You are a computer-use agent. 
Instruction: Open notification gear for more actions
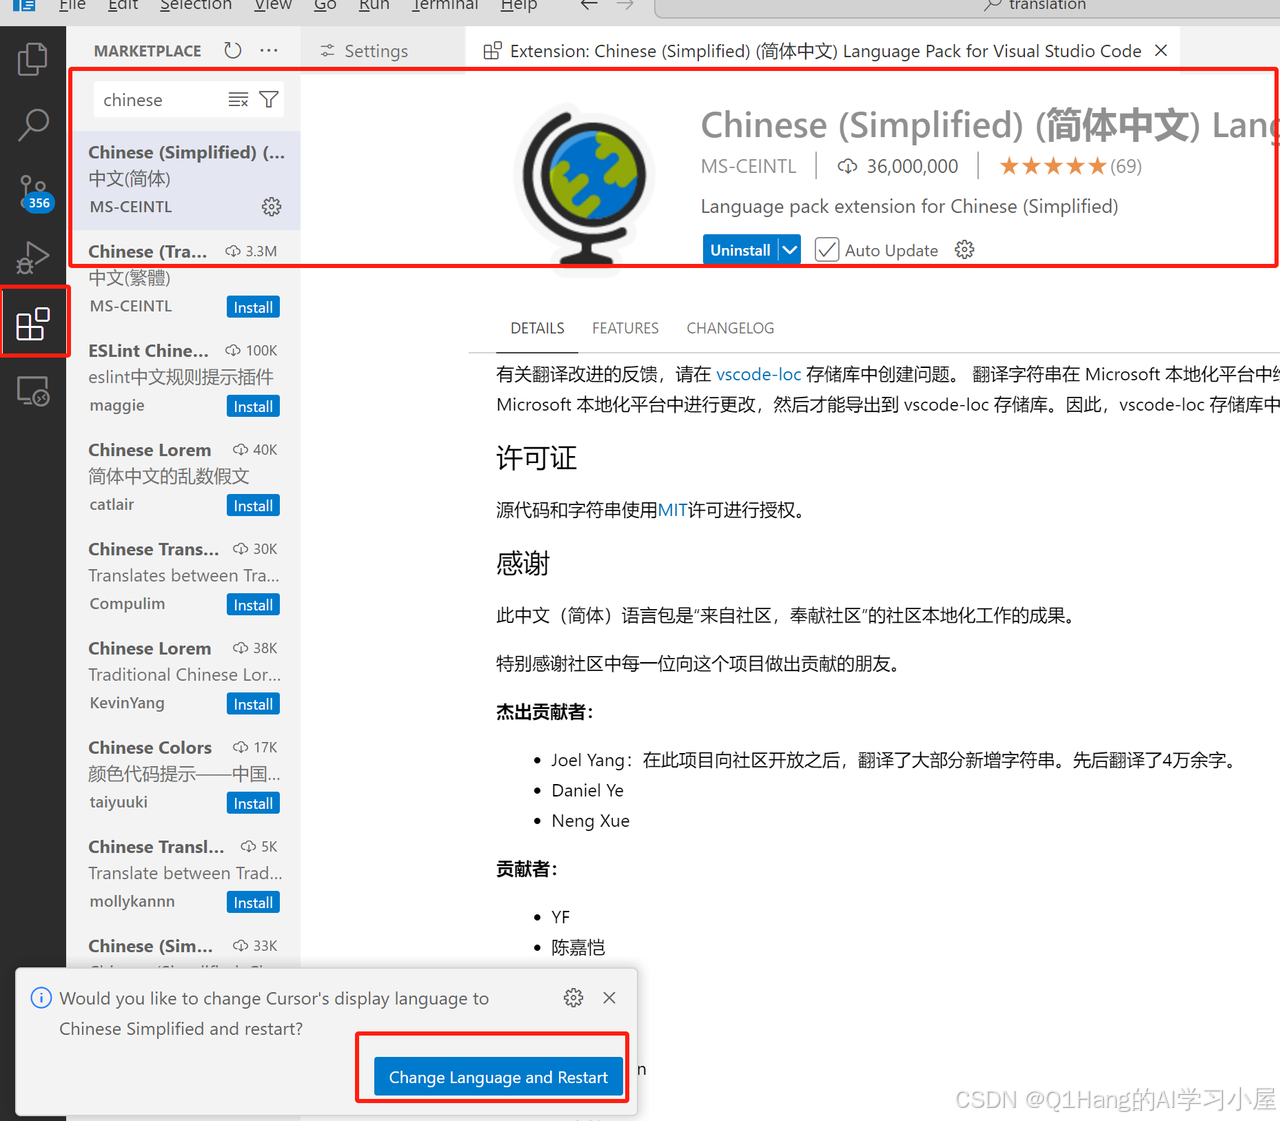pos(573,998)
